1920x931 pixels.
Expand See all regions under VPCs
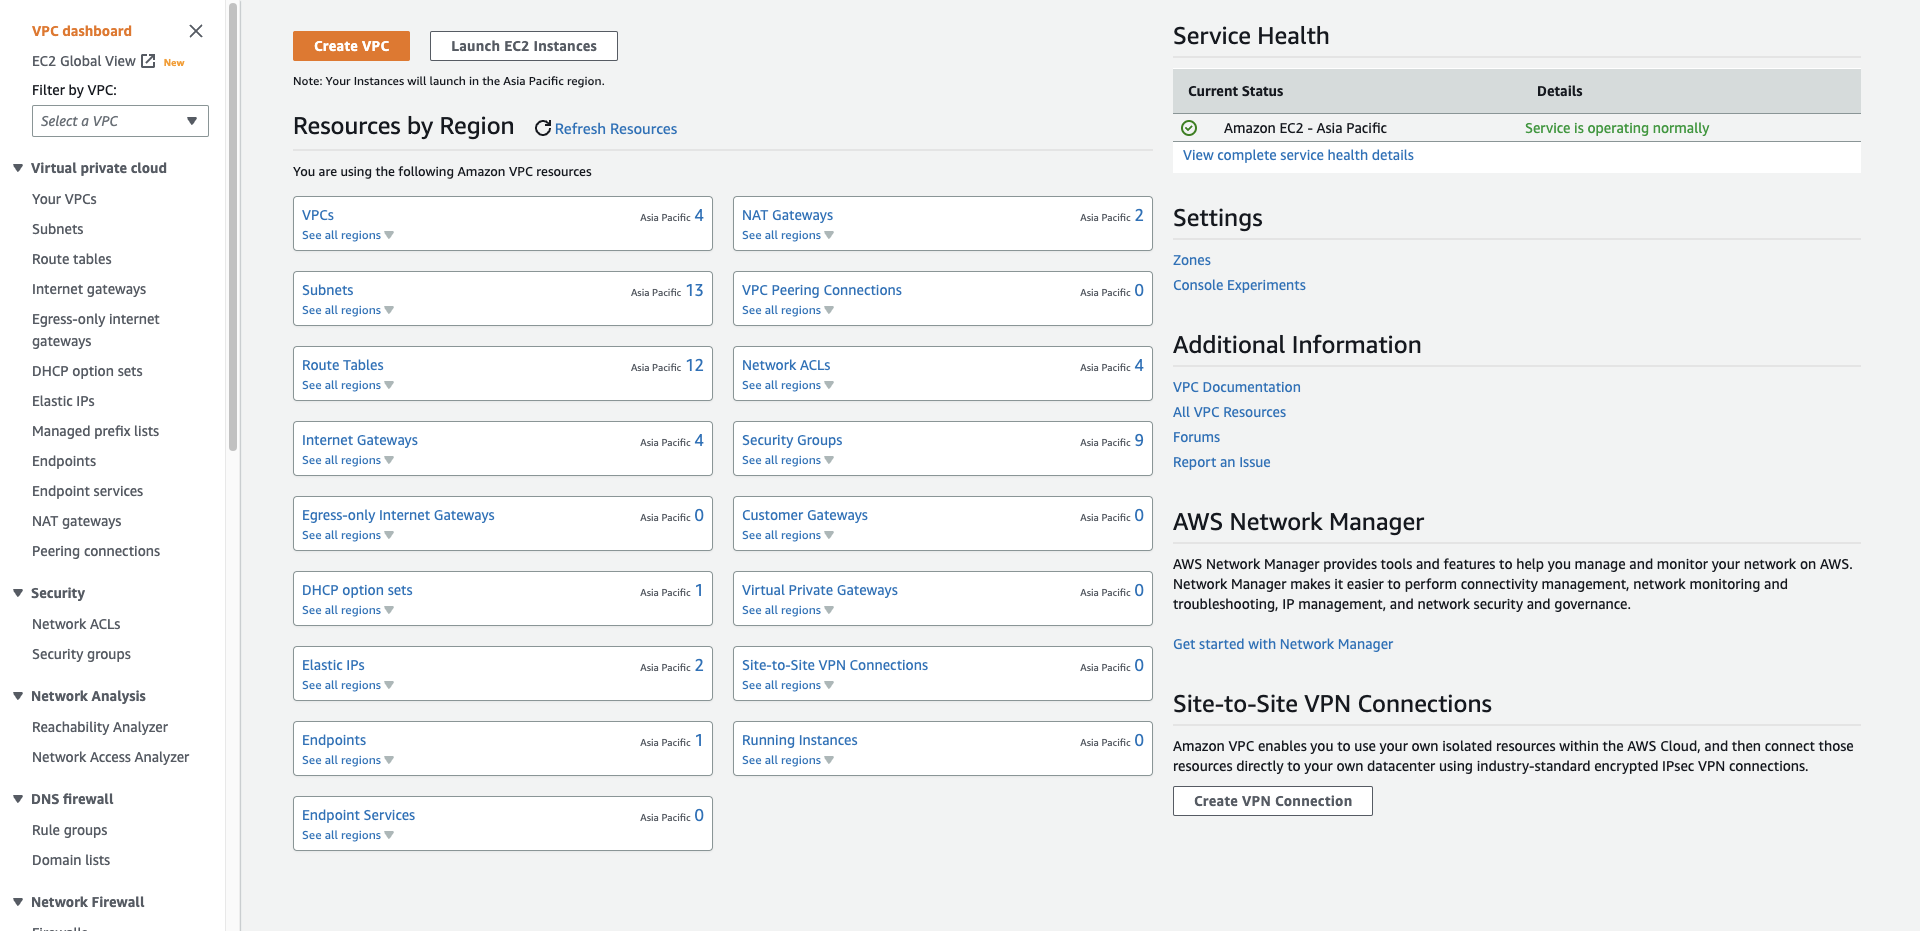point(347,235)
